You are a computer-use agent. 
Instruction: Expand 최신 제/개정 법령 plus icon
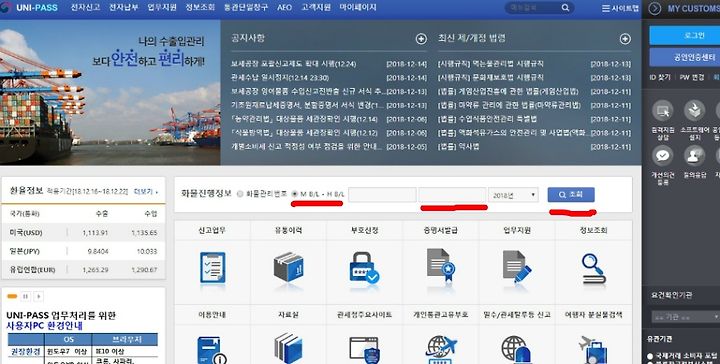tap(625, 39)
